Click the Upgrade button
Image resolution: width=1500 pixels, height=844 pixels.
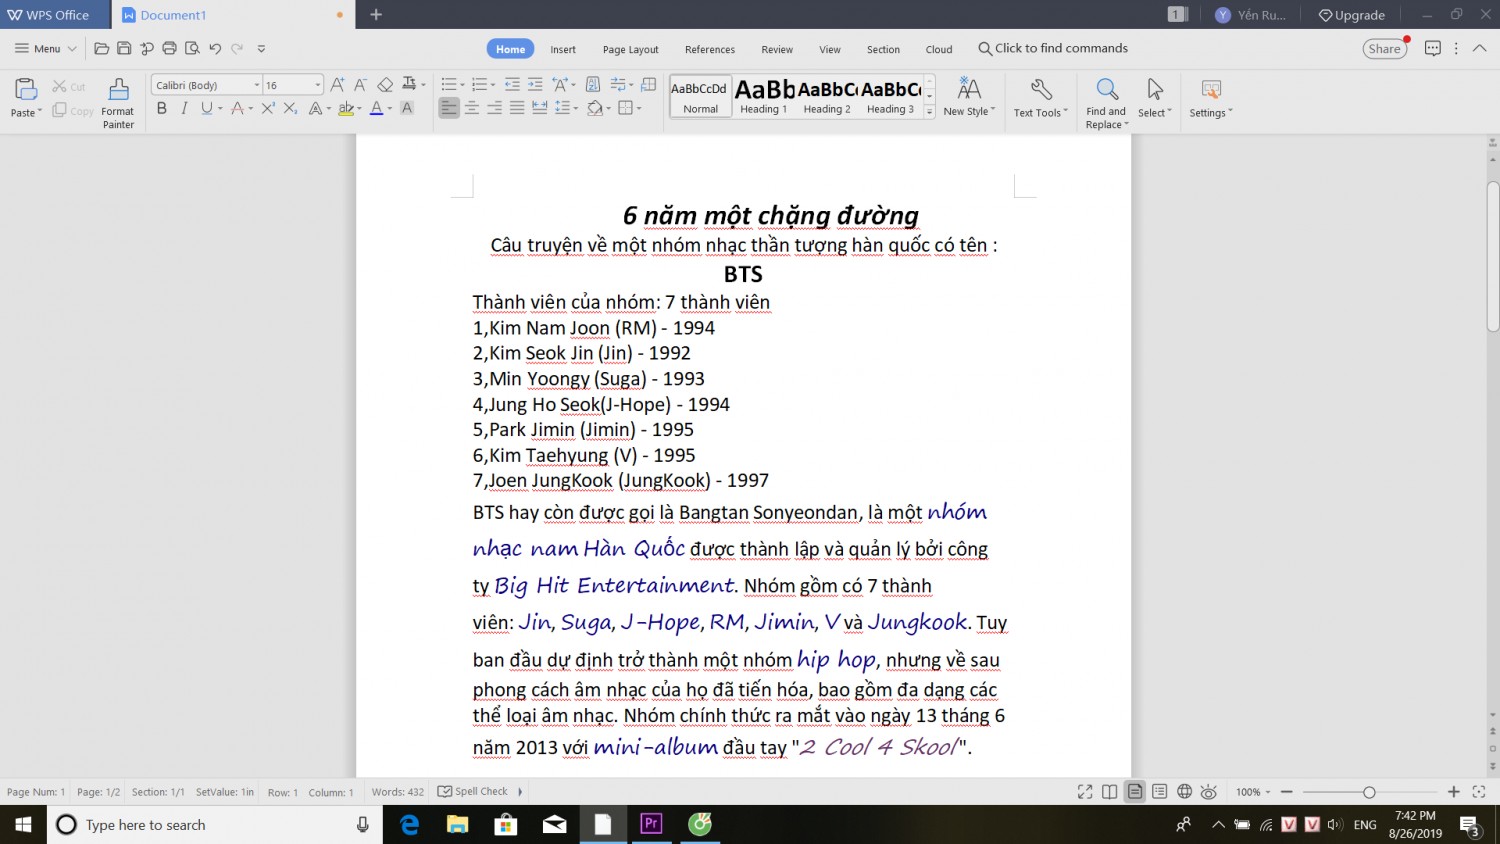[x=1352, y=15]
